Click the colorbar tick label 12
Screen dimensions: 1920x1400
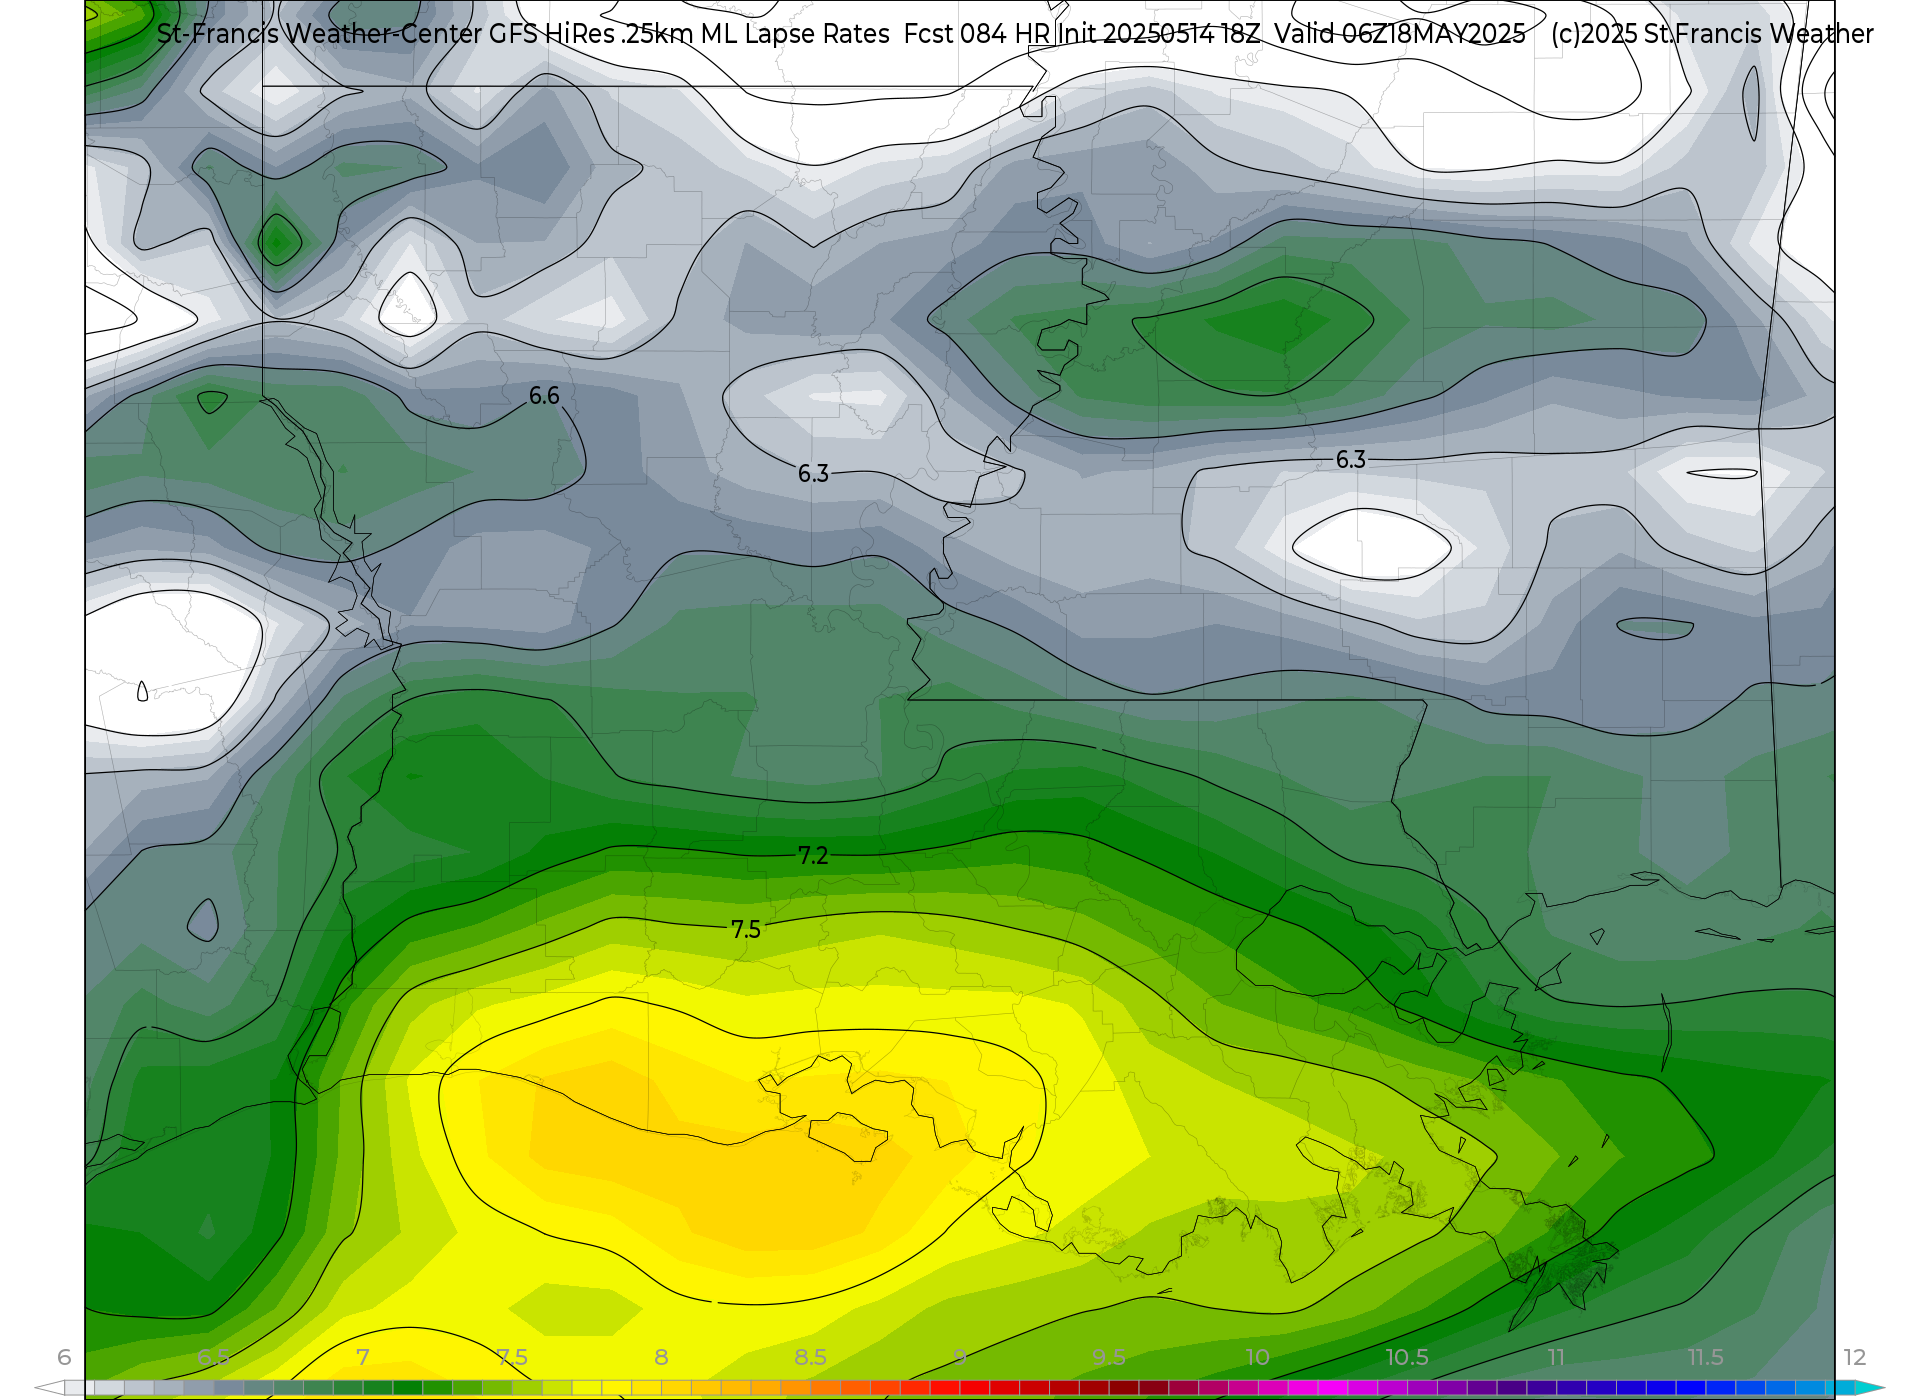click(x=1855, y=1358)
